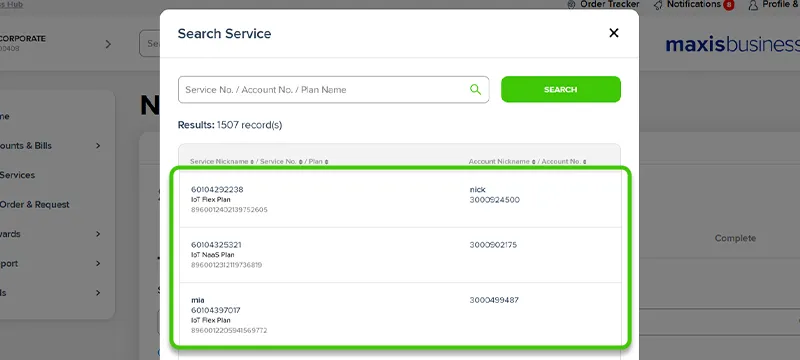The image size is (800, 360).
Task: Click SIM number 8960012402139752605
Action: tap(229, 210)
